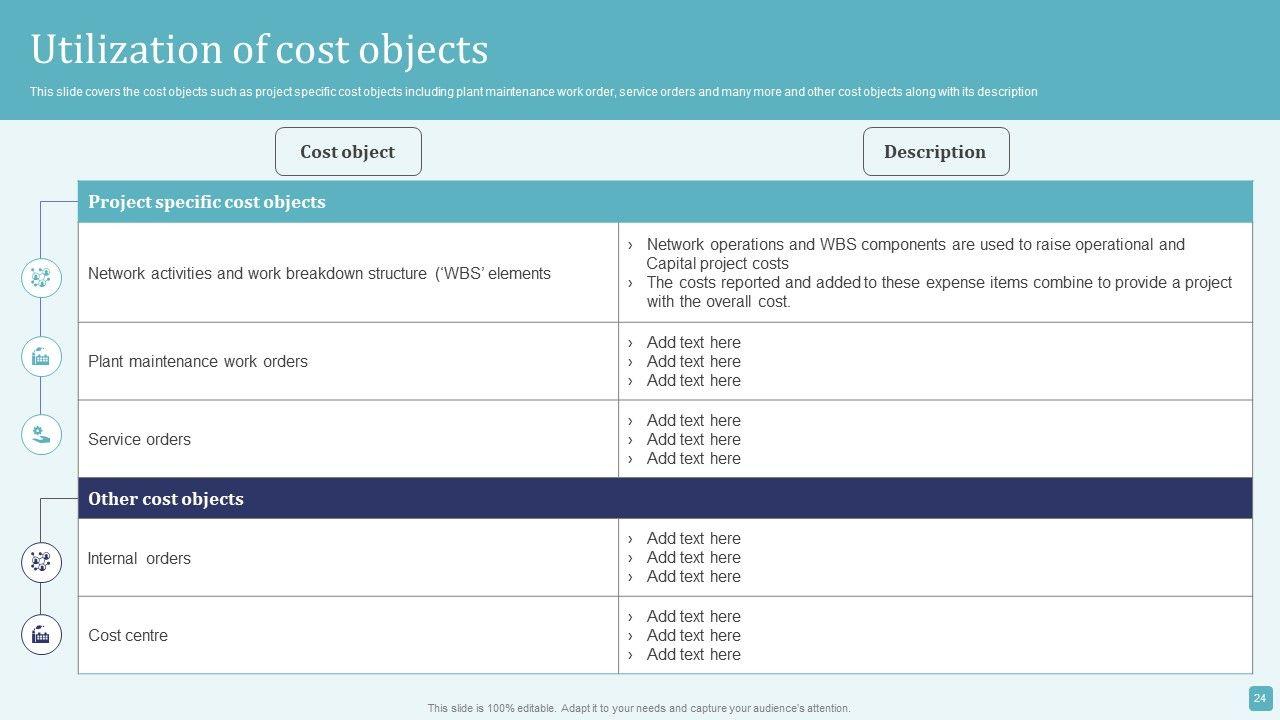
Task: Select the Internal orders label cell
Action: pyautogui.click(x=139, y=558)
